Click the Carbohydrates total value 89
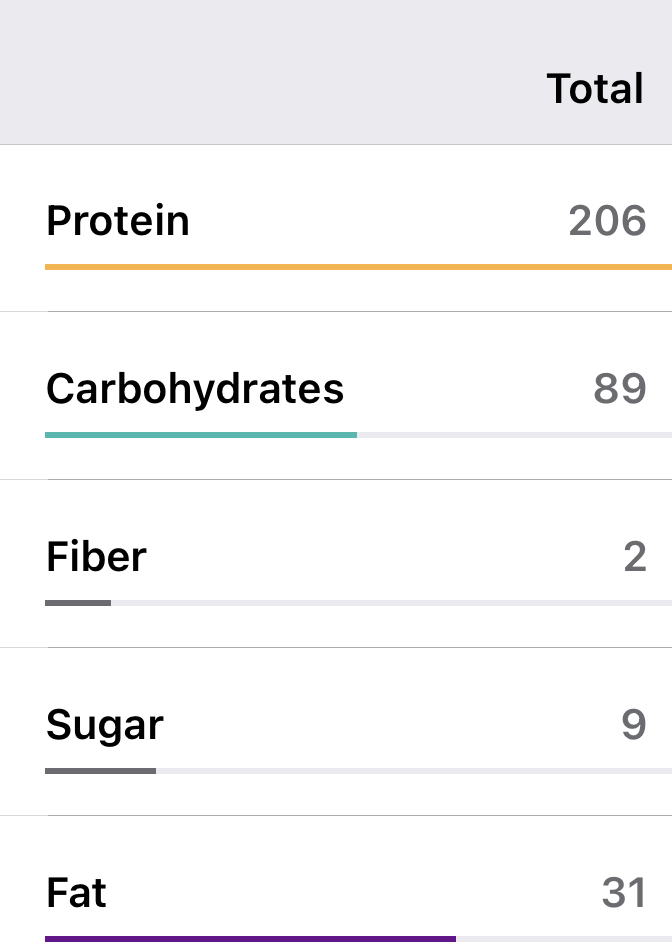672x945 pixels. [x=620, y=389]
